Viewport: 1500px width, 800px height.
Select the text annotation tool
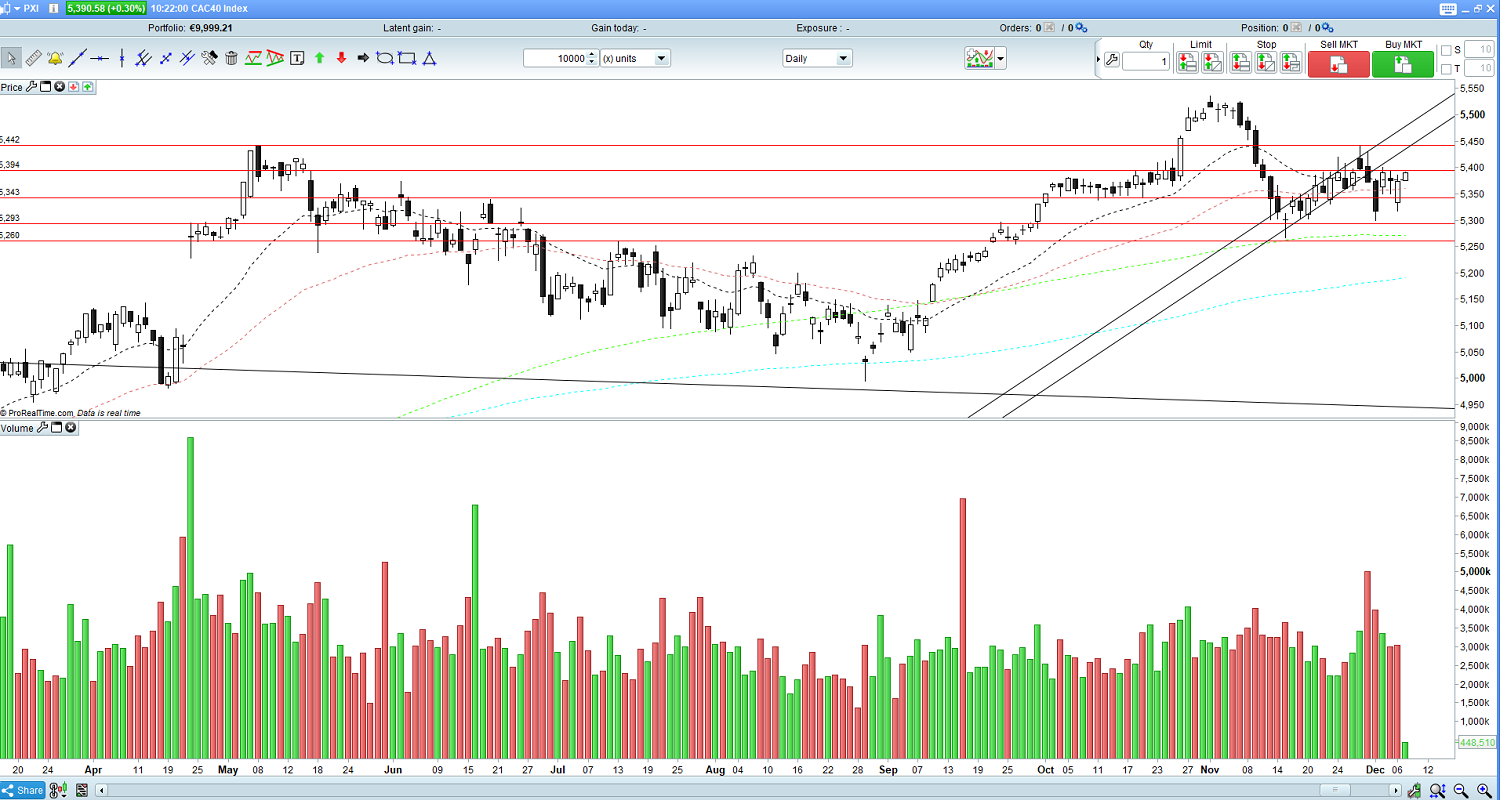[297, 58]
